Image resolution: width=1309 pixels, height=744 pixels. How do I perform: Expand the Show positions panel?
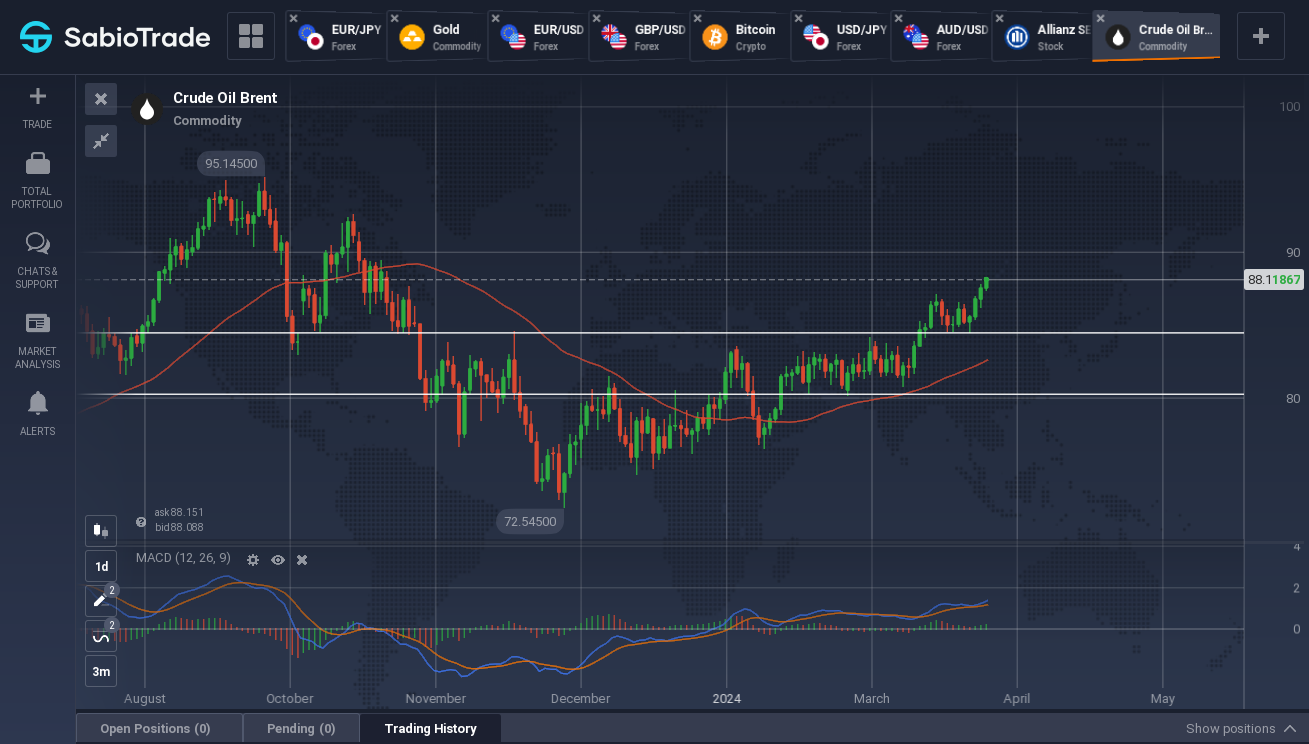tap(1241, 728)
